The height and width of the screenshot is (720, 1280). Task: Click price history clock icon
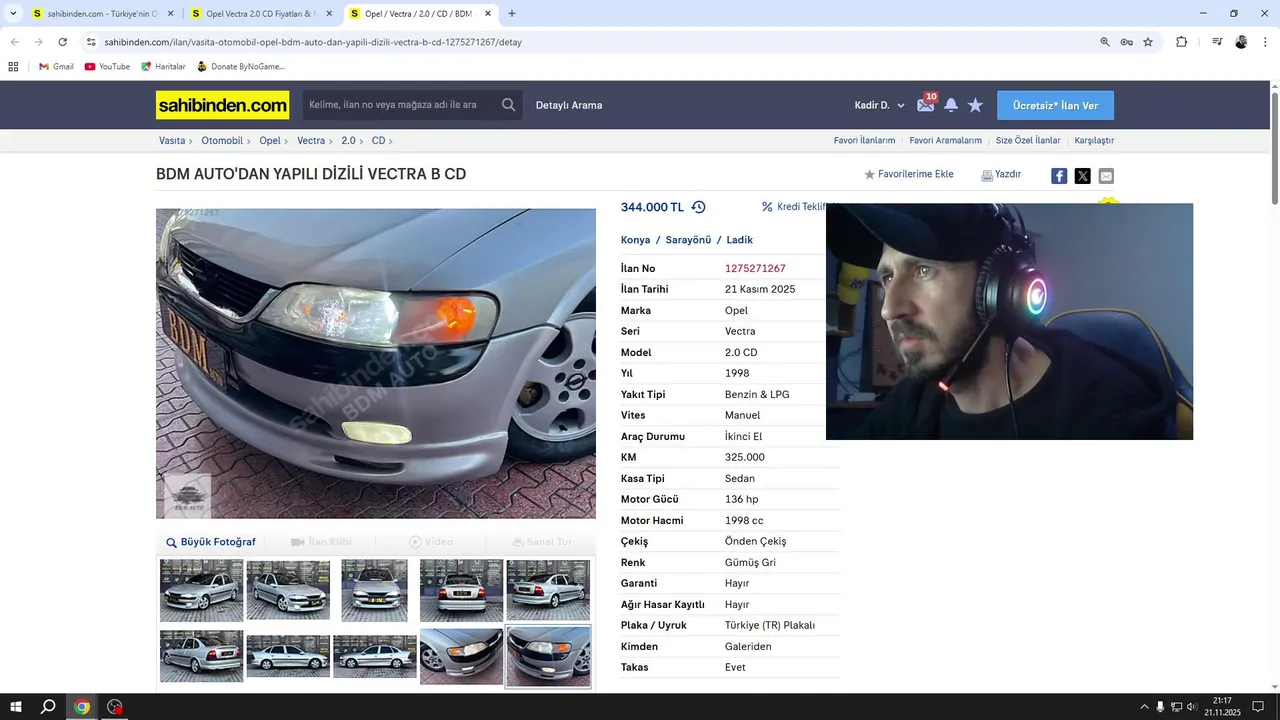point(698,207)
